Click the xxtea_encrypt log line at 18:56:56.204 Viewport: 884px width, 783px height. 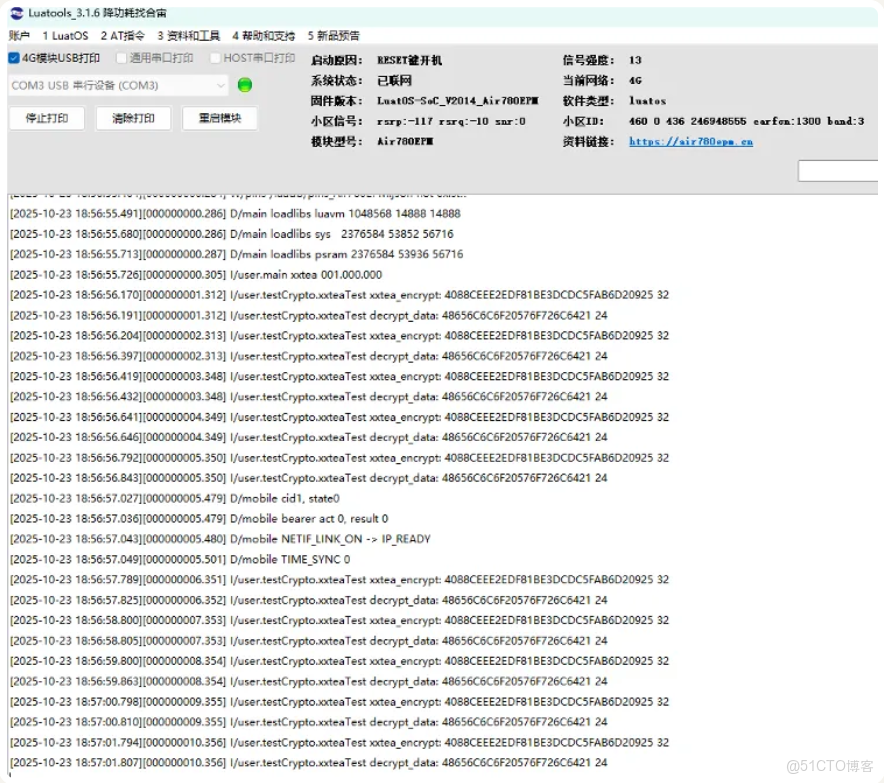pos(339,335)
